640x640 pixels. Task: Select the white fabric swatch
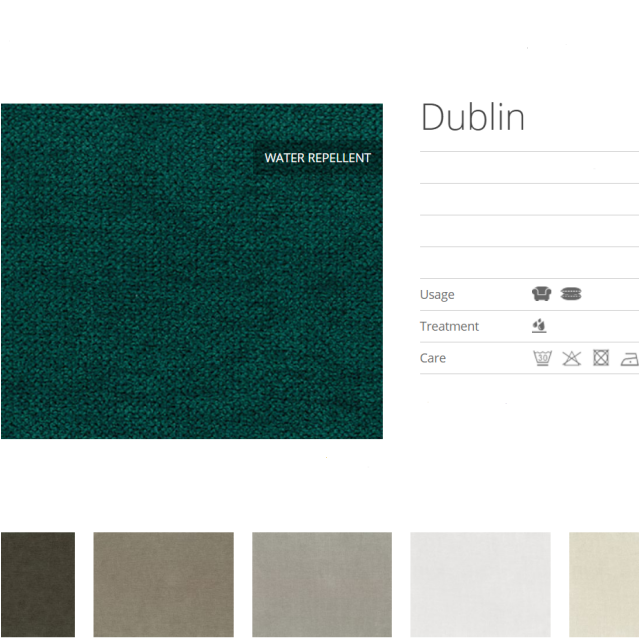click(x=480, y=585)
